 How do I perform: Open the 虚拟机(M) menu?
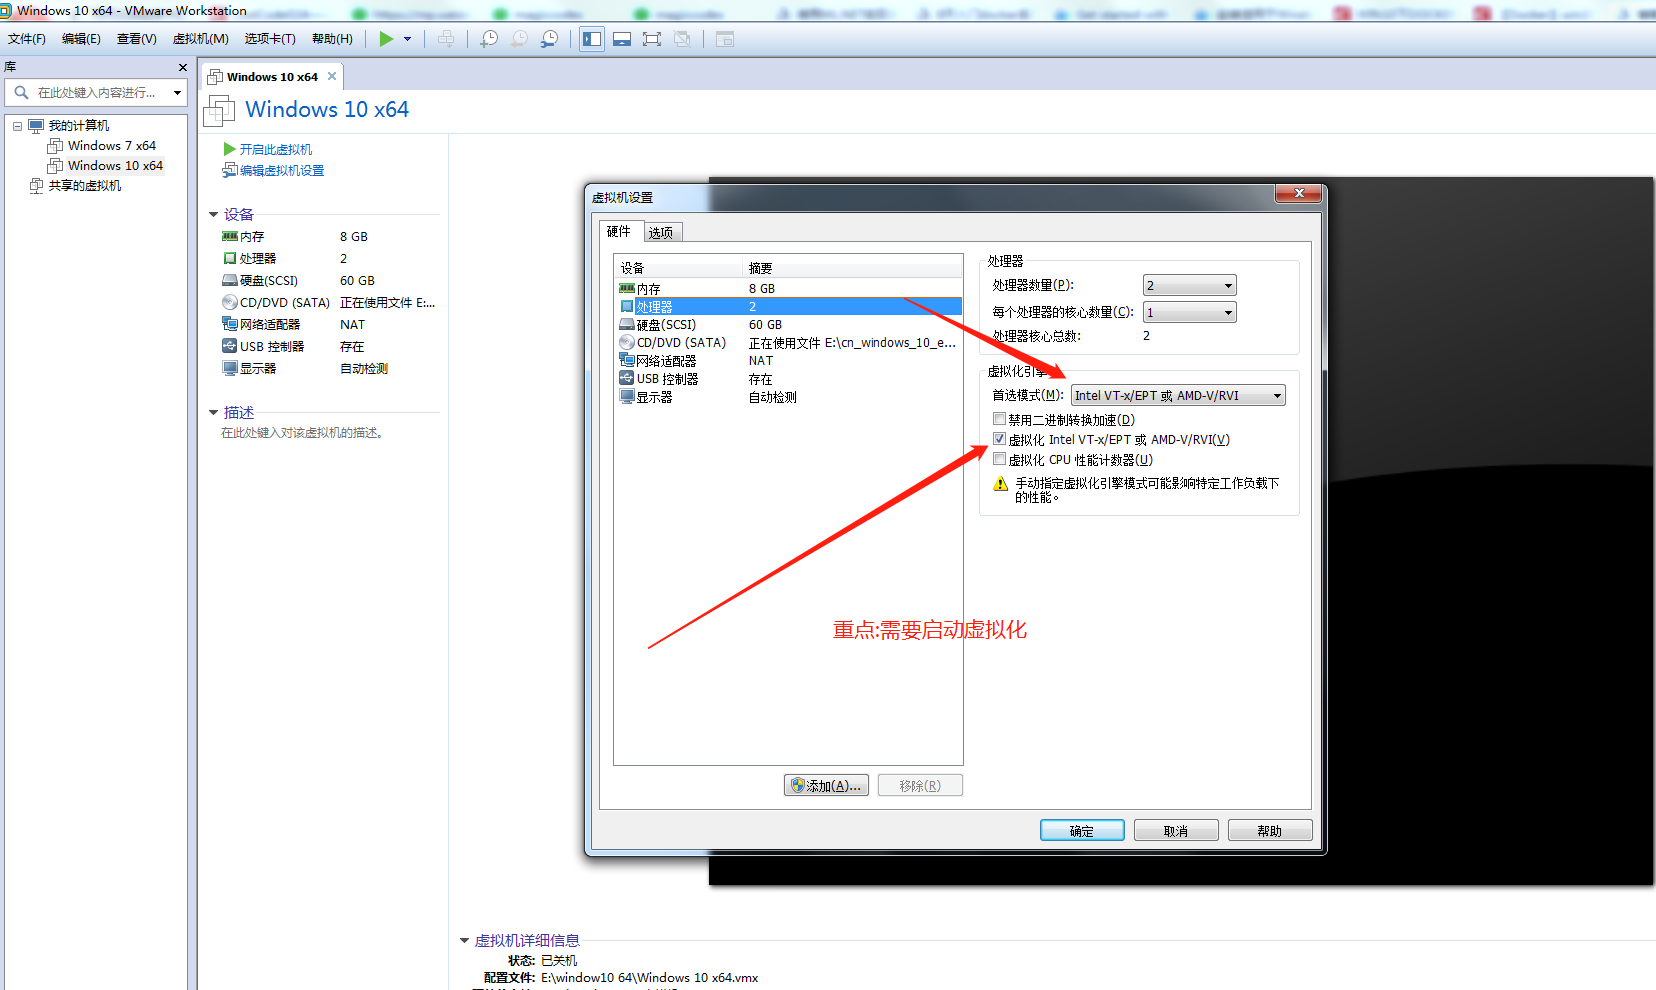[x=201, y=39]
